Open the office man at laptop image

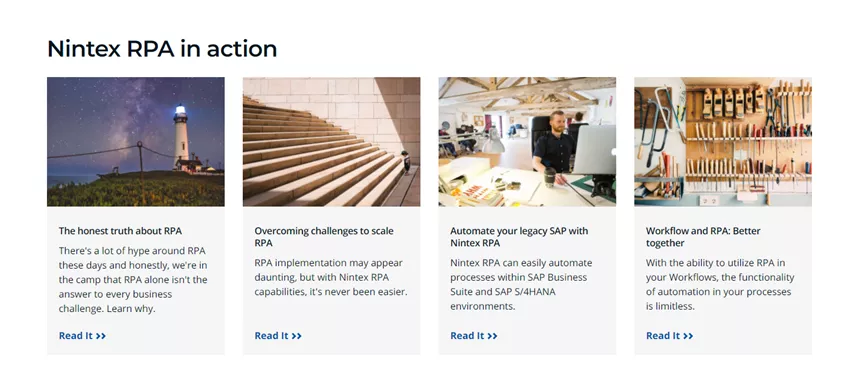click(527, 141)
